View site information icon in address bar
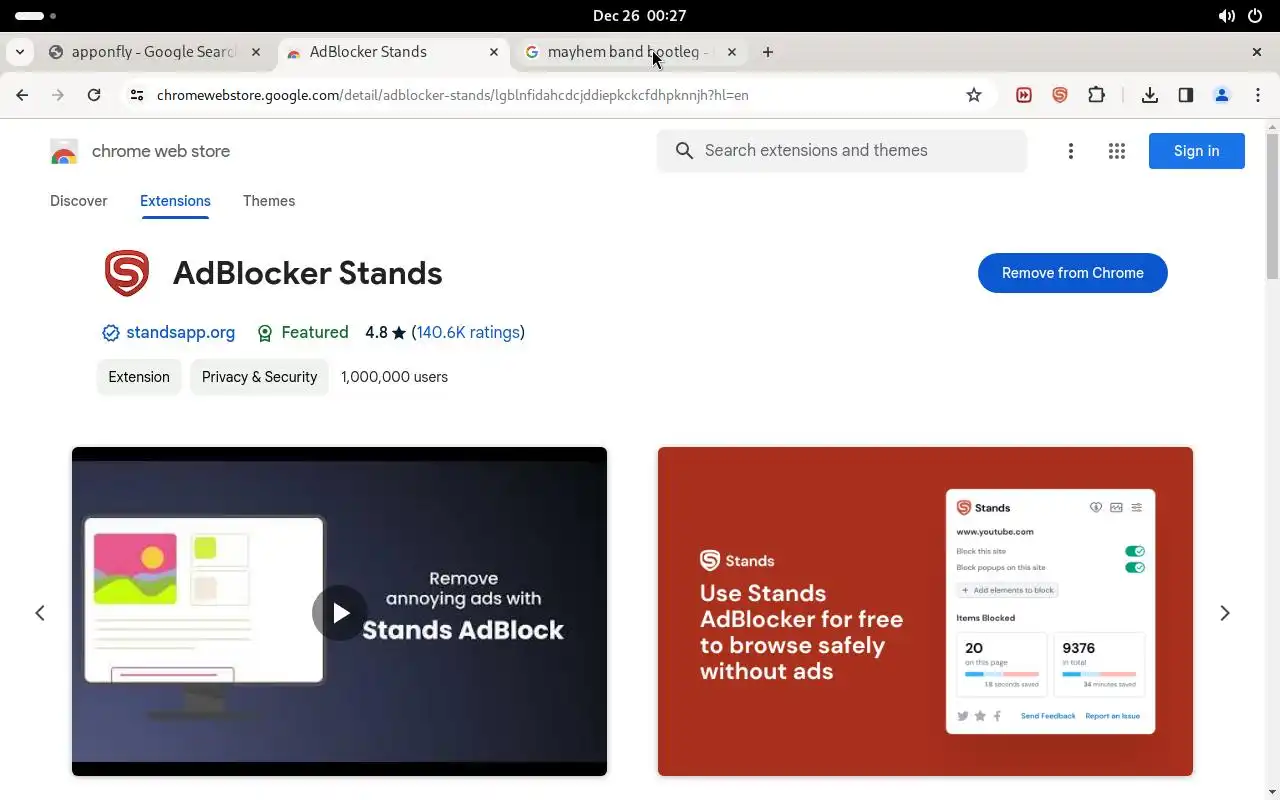The image size is (1280, 800). pyautogui.click(x=137, y=95)
